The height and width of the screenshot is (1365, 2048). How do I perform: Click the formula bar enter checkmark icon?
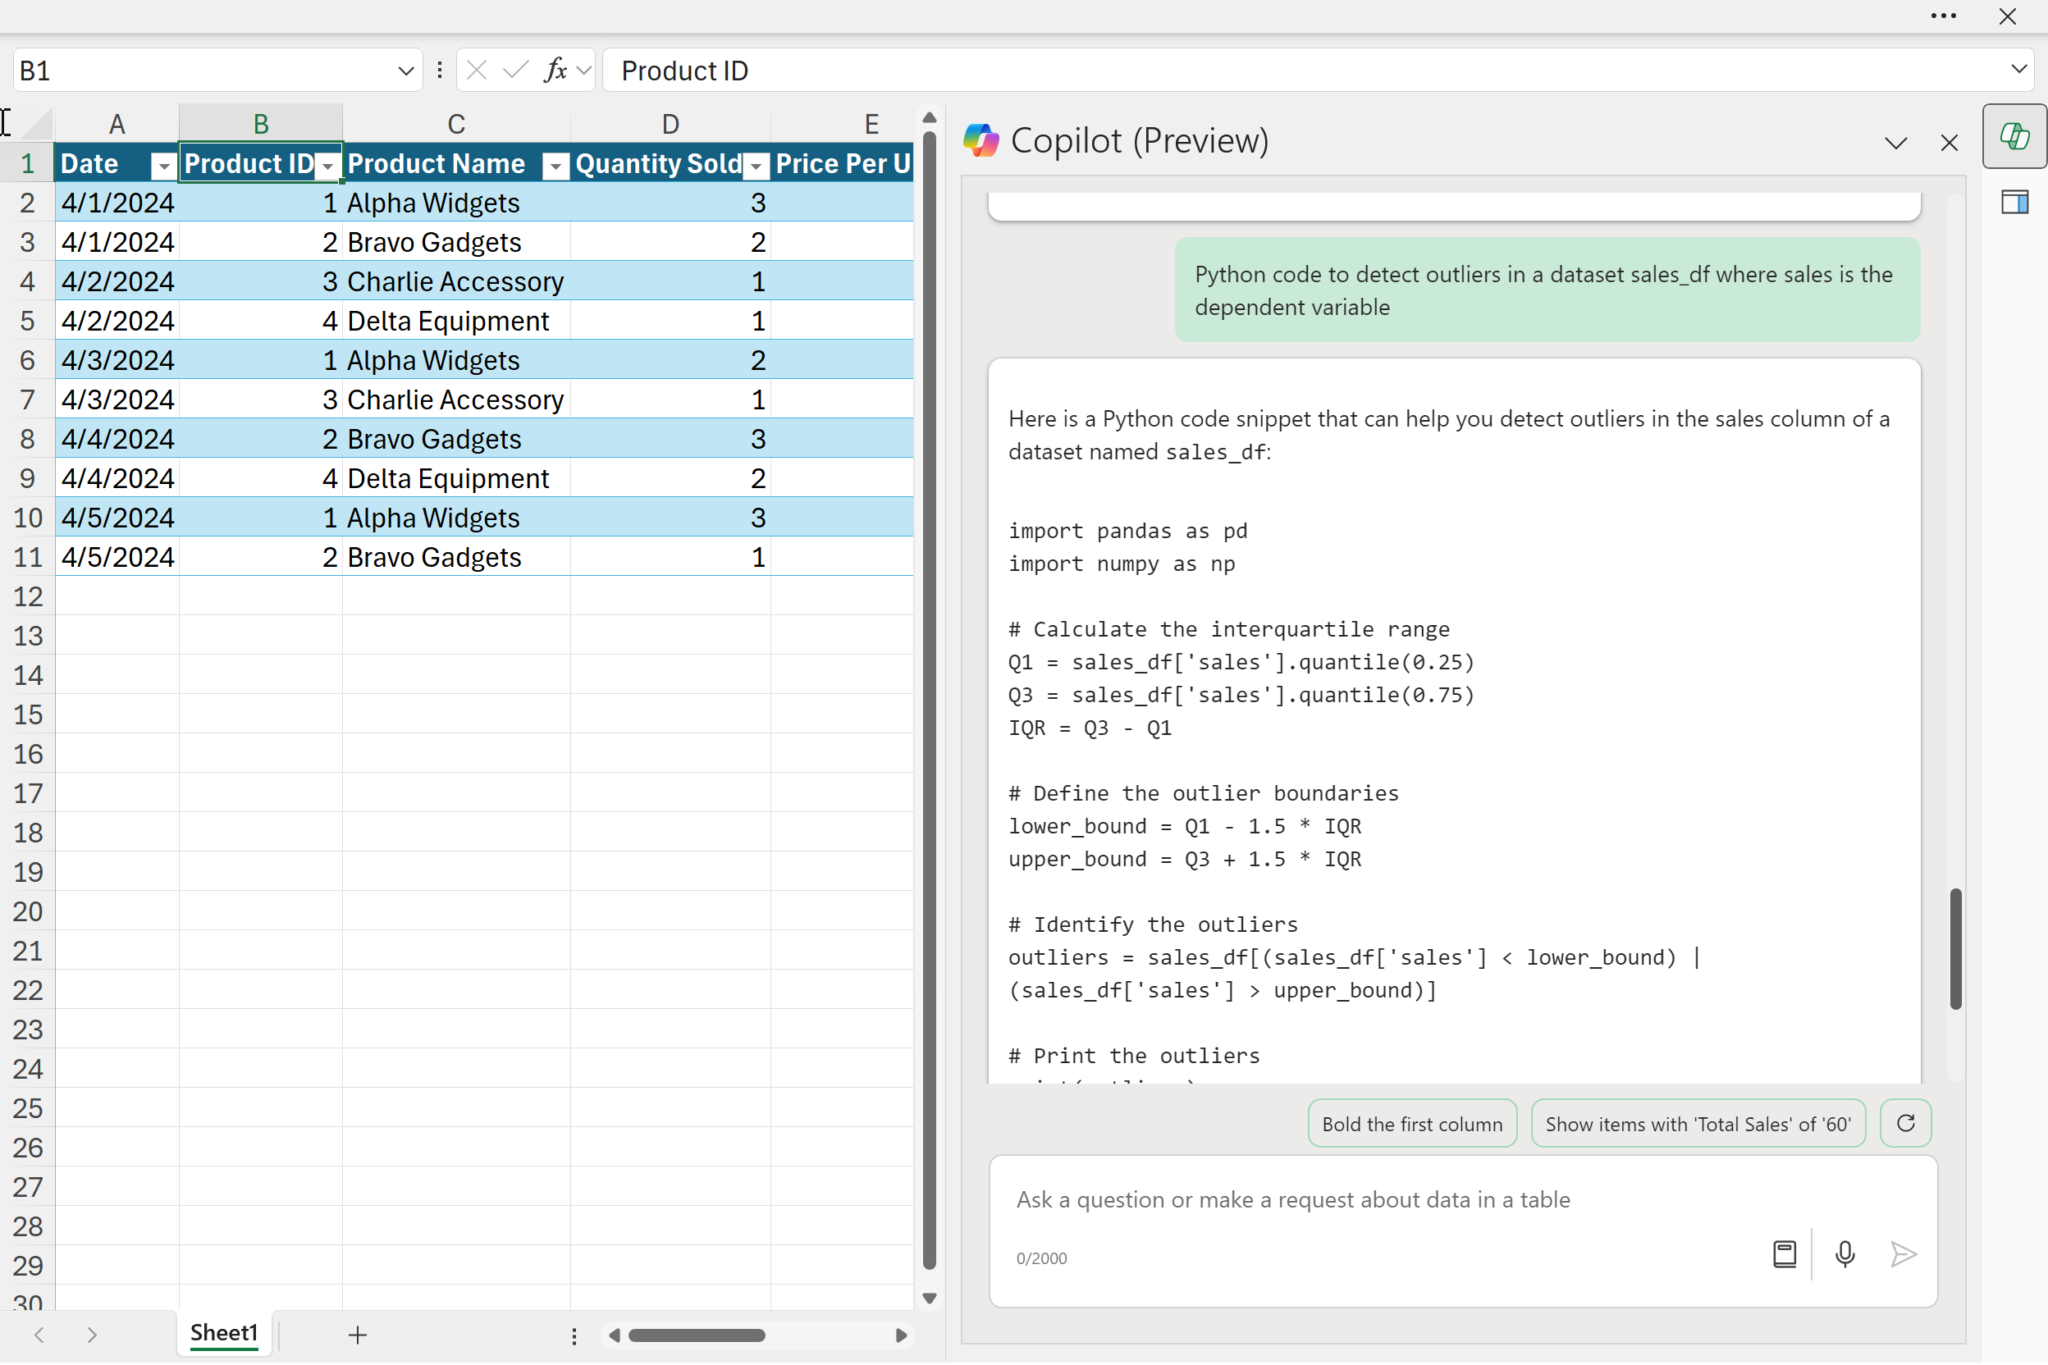516,70
